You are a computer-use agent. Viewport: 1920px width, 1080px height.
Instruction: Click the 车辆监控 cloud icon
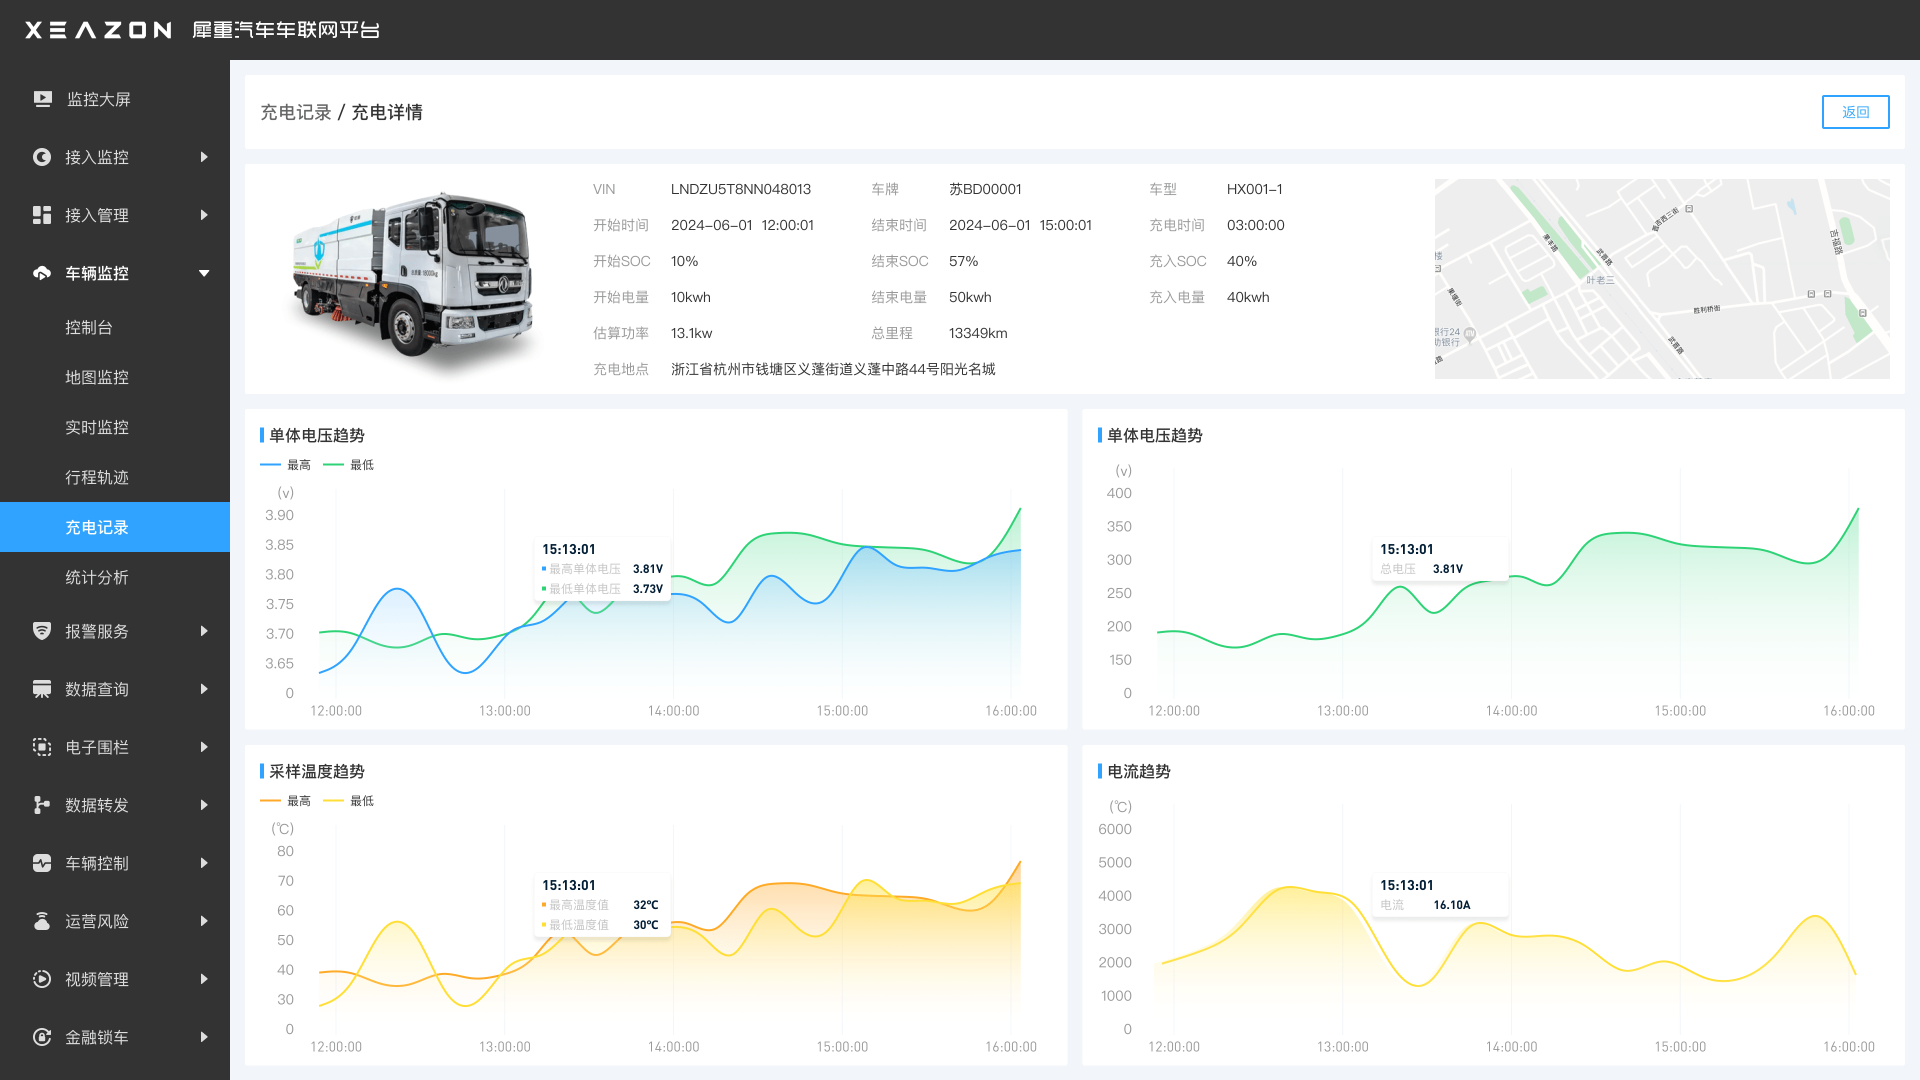pos(42,273)
